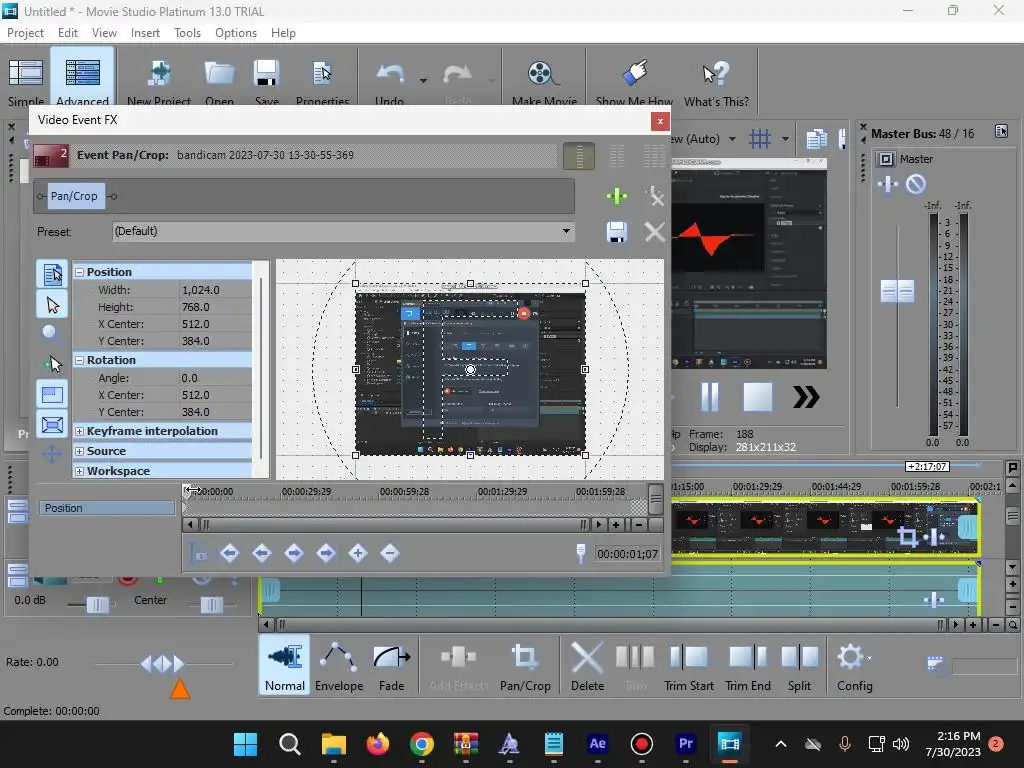Click Trim Start tool
This screenshot has height=768, width=1024.
(688, 666)
